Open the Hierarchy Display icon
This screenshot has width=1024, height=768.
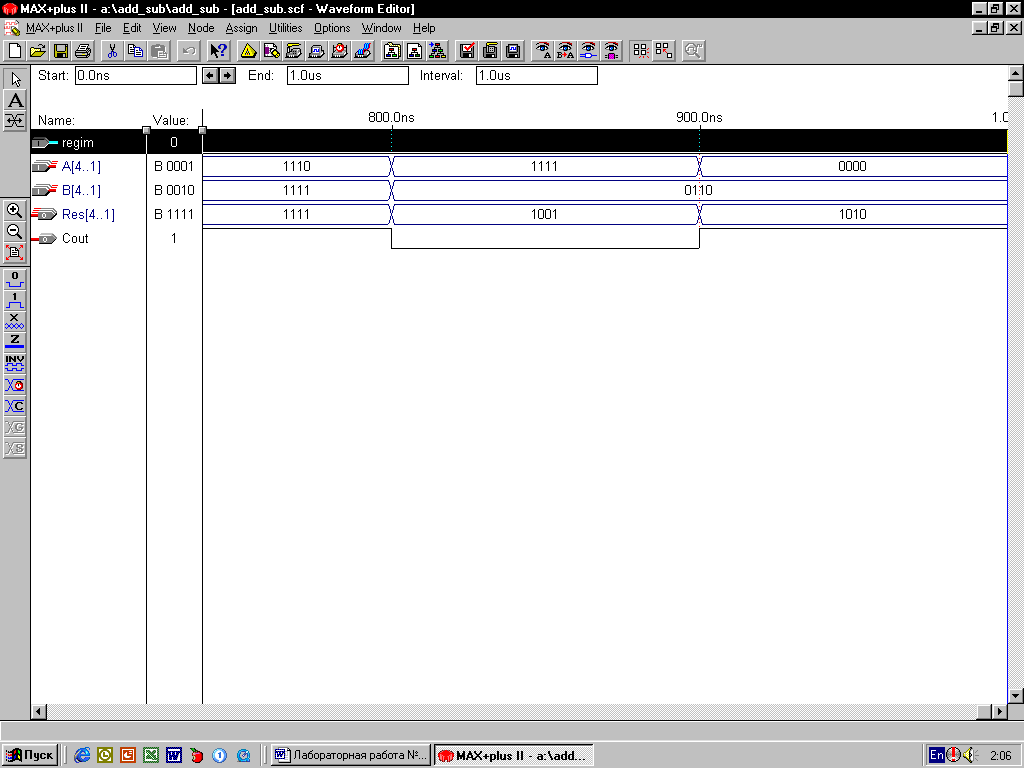(x=248, y=51)
